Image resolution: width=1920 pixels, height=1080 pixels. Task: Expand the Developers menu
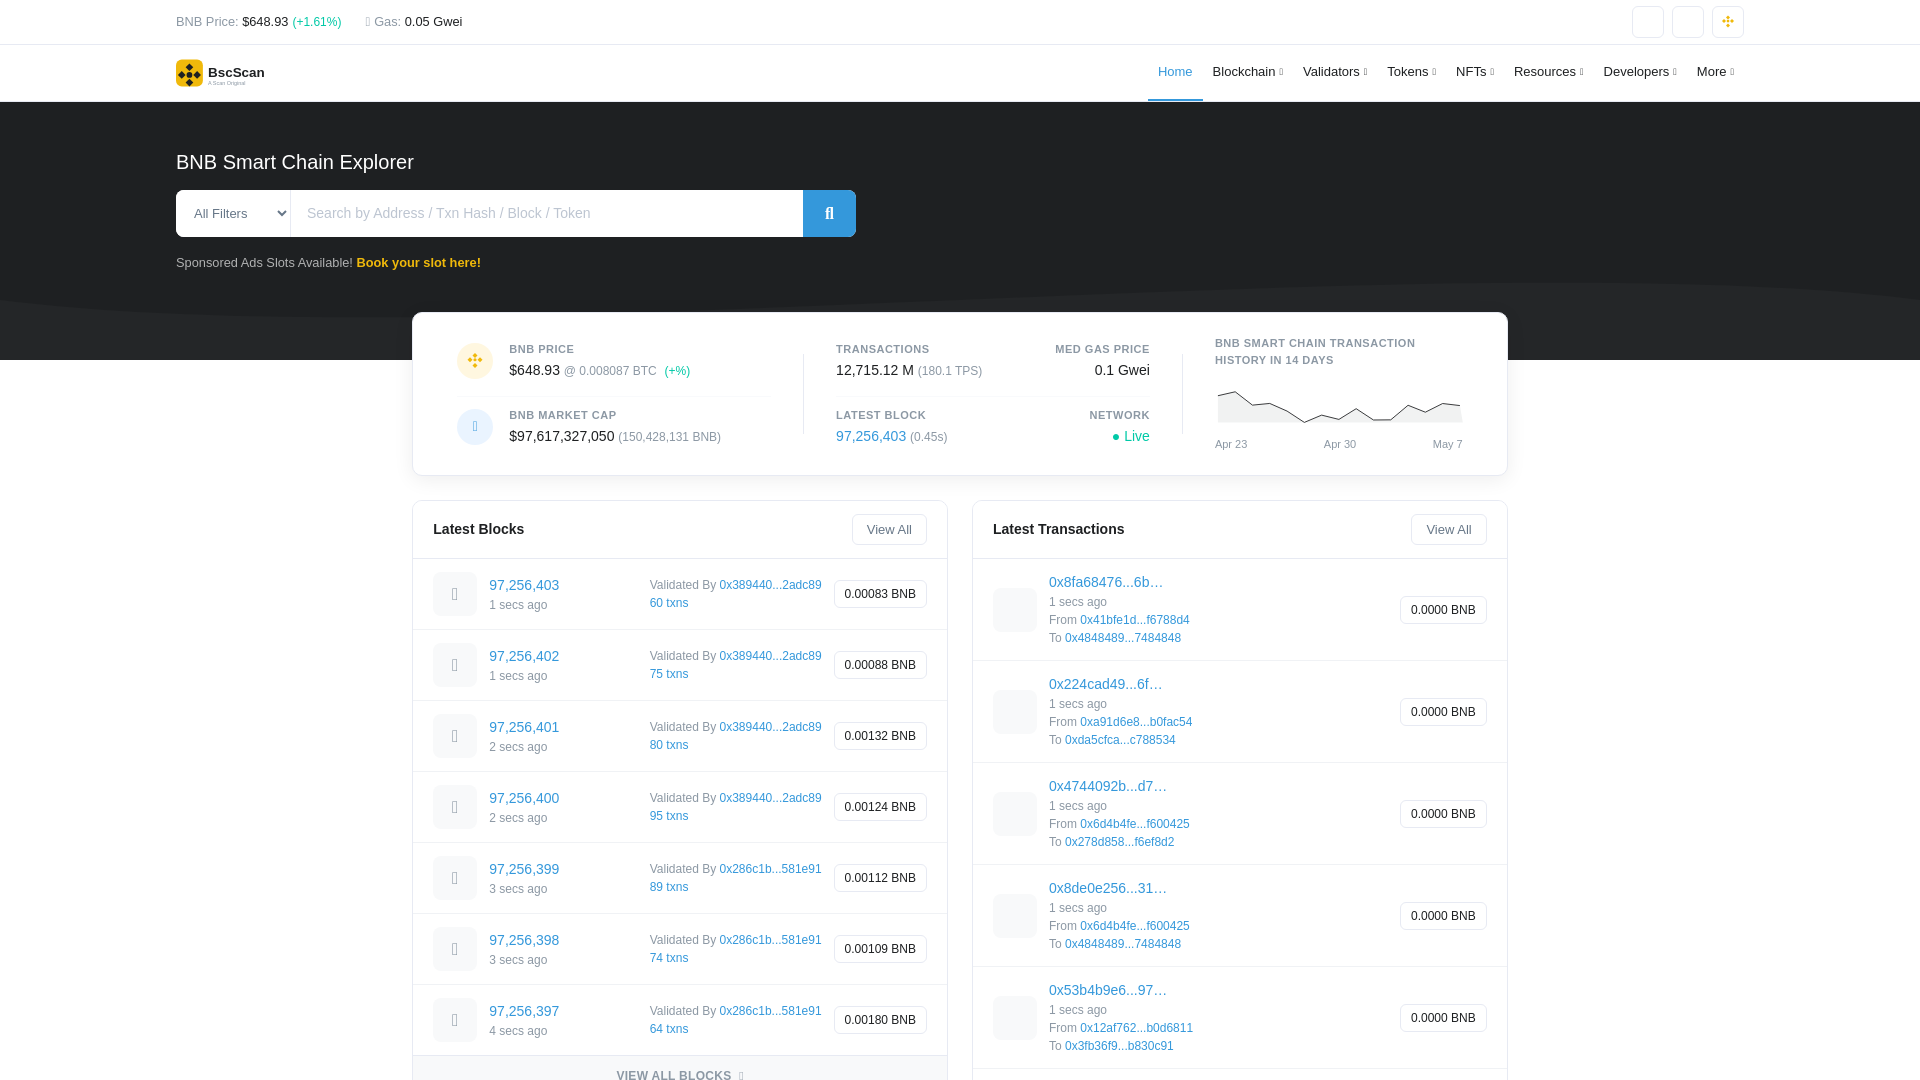point(1640,72)
